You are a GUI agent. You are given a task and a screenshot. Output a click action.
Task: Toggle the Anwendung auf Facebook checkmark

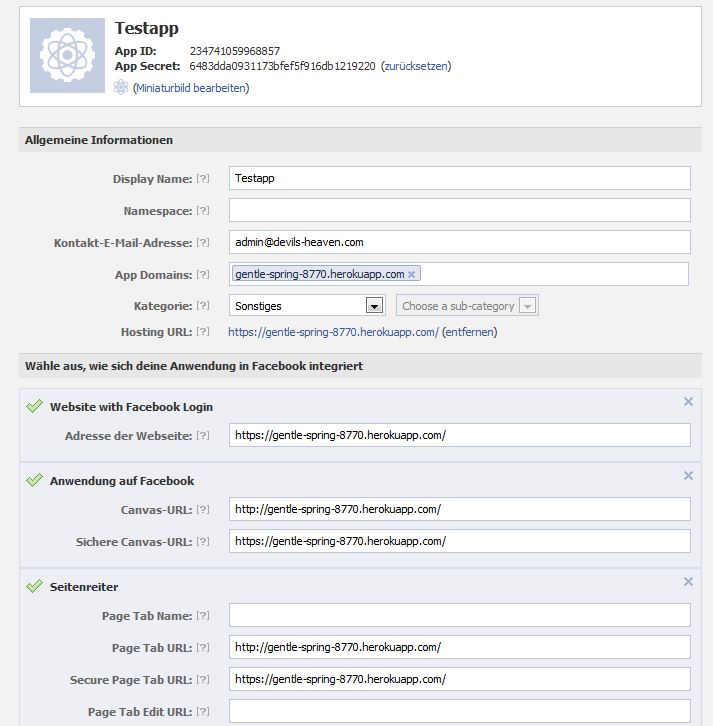click(x=34, y=480)
